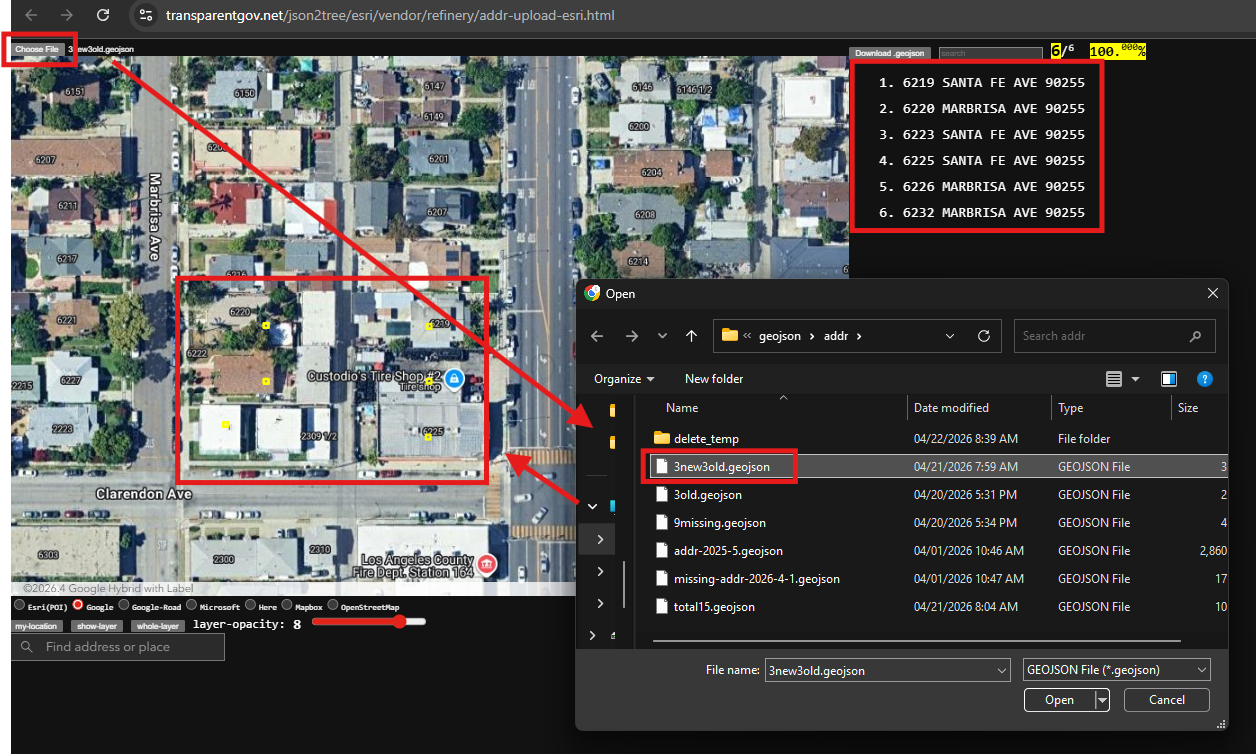Select the Esri(POI) basemap radio button
The width and height of the screenshot is (1256, 754).
[19, 606]
